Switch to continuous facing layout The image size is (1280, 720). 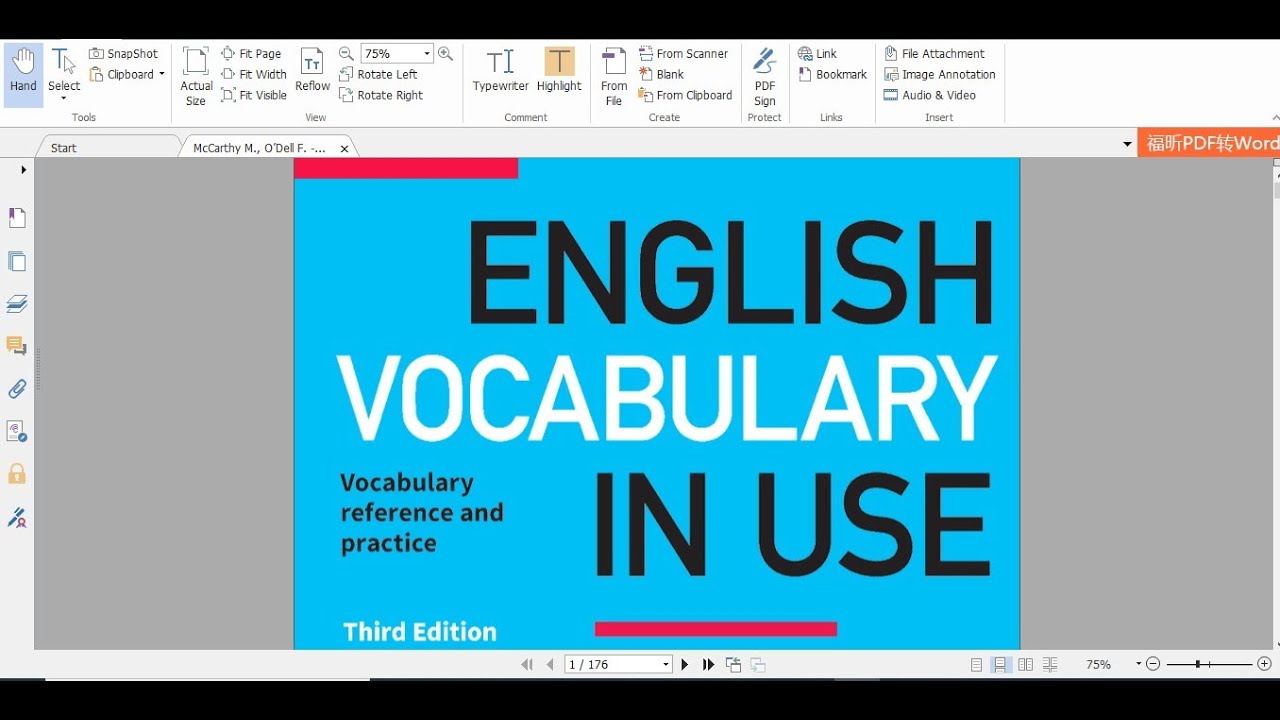click(1050, 664)
